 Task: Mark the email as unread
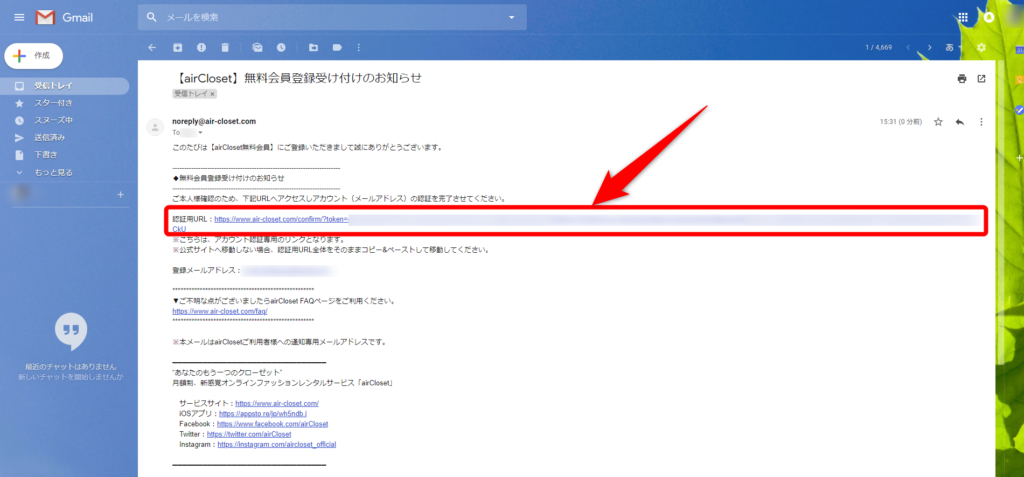(x=257, y=48)
